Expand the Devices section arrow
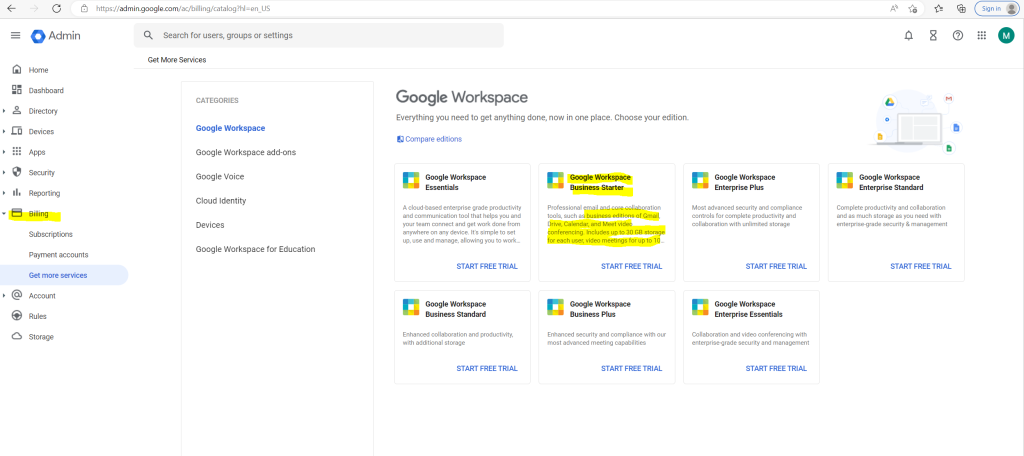 point(4,131)
